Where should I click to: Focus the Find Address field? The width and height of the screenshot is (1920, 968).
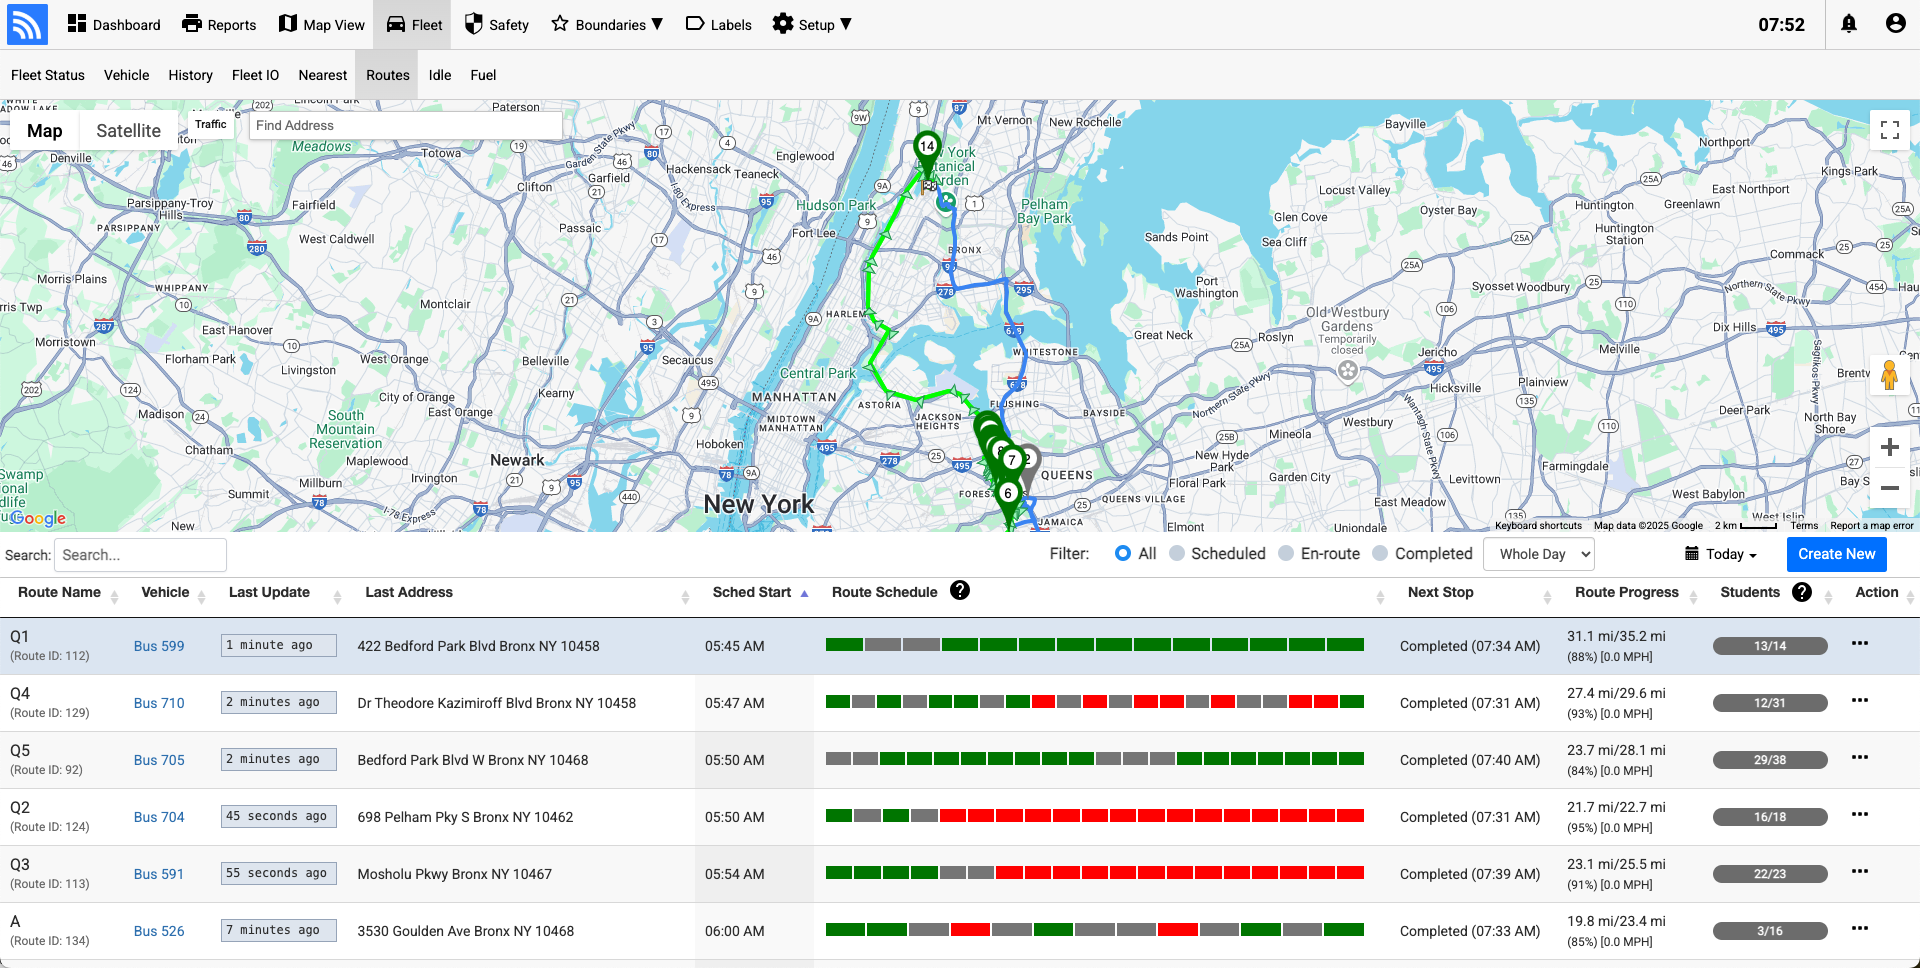coord(405,125)
